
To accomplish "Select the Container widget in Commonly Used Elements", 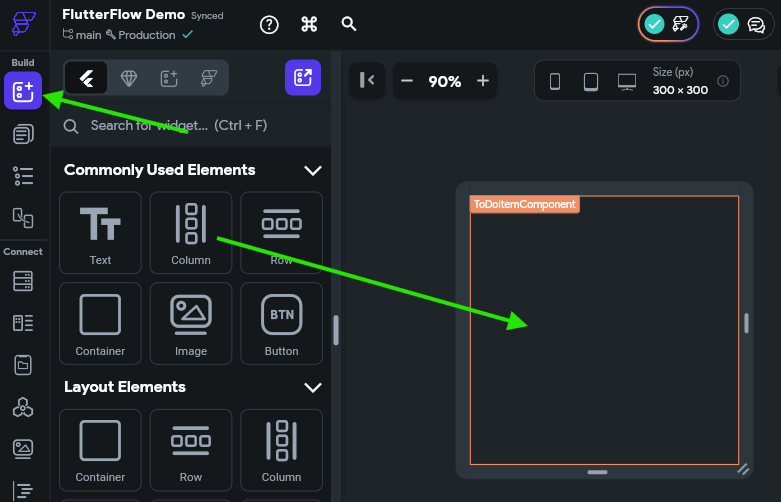I will point(100,324).
